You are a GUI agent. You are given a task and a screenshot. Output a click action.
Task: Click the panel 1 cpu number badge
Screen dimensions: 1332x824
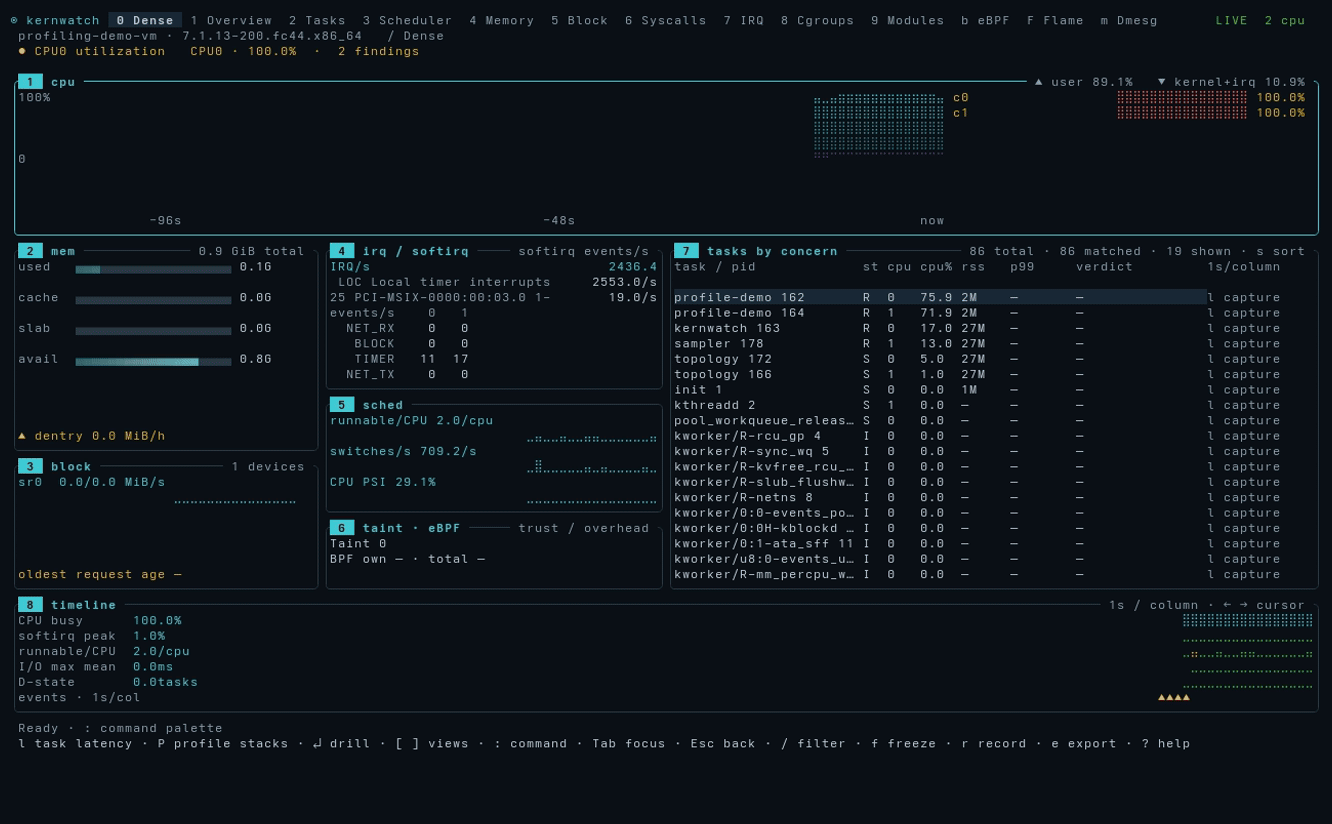tap(30, 82)
